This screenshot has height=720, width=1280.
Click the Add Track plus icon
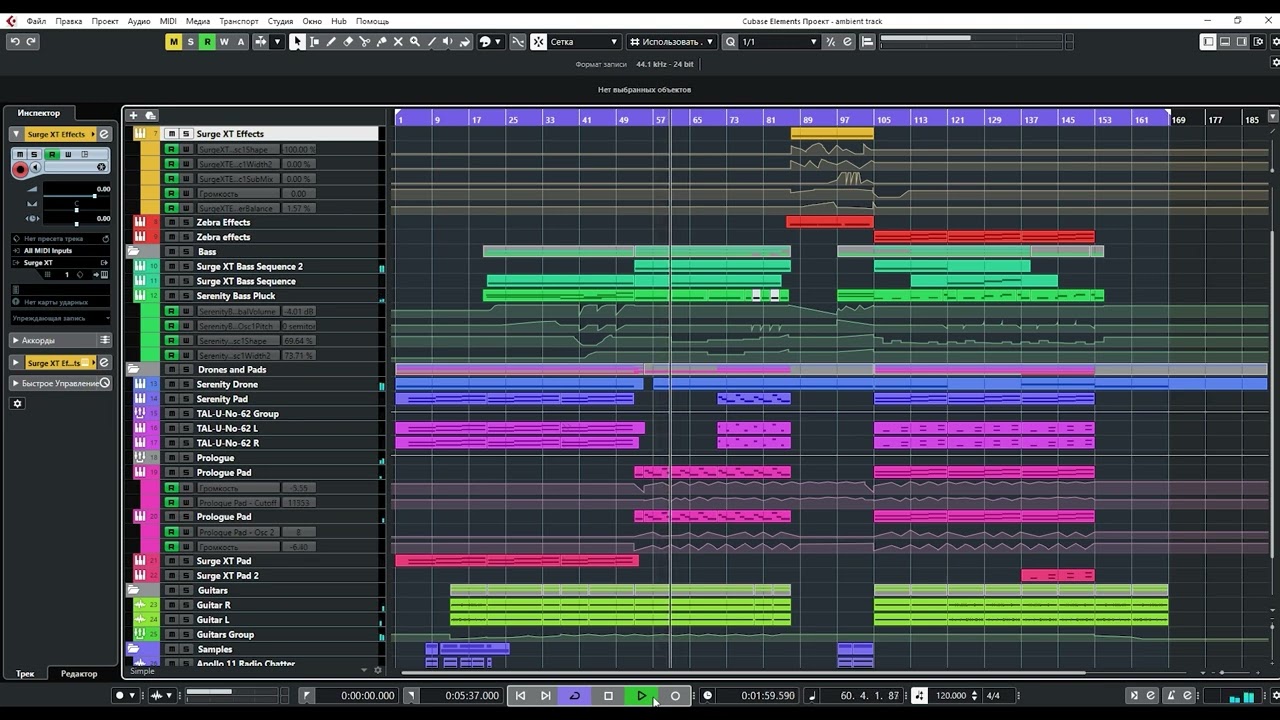point(133,115)
